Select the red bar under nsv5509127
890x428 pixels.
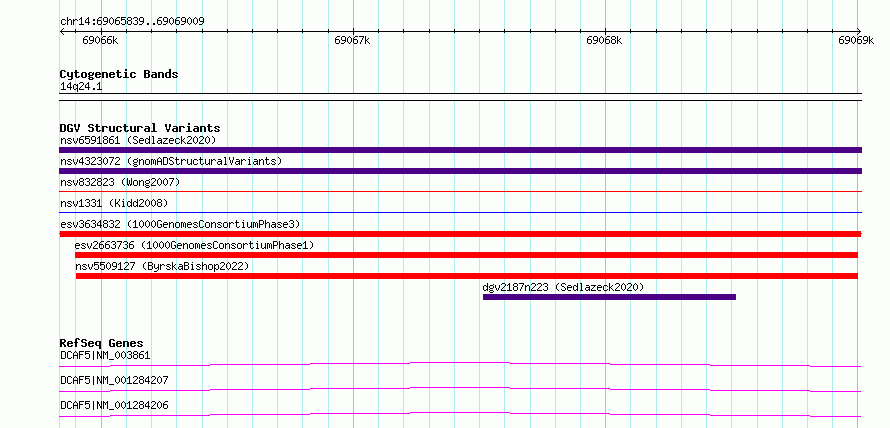(467, 276)
